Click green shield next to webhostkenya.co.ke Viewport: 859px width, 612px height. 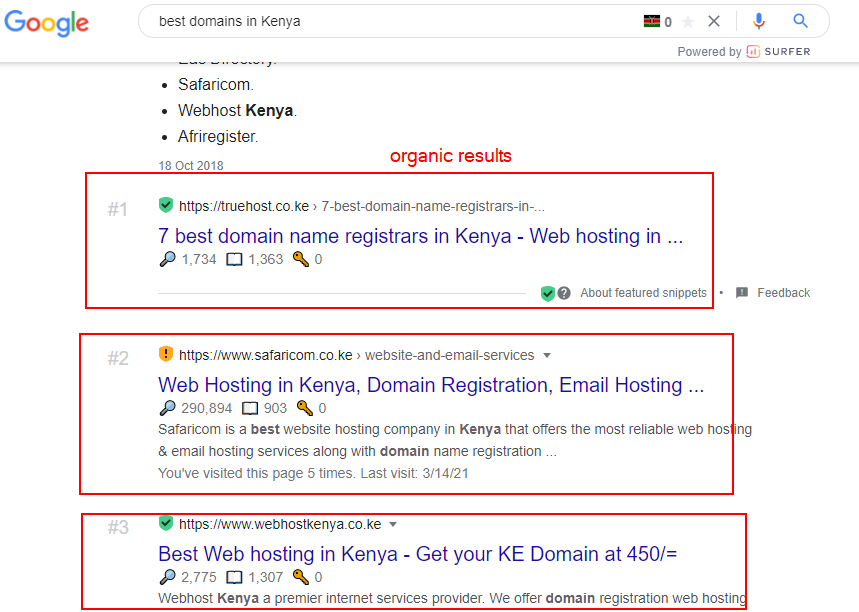click(x=165, y=523)
